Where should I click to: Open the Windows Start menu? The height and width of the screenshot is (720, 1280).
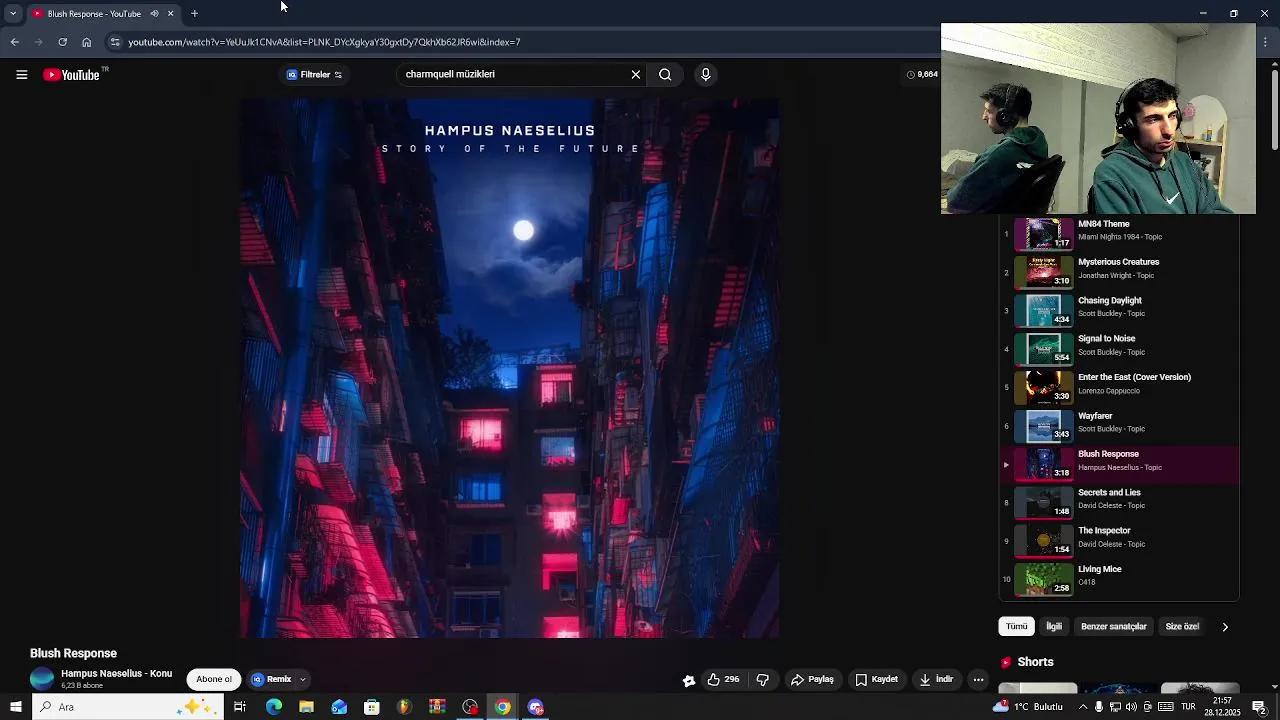[15, 707]
